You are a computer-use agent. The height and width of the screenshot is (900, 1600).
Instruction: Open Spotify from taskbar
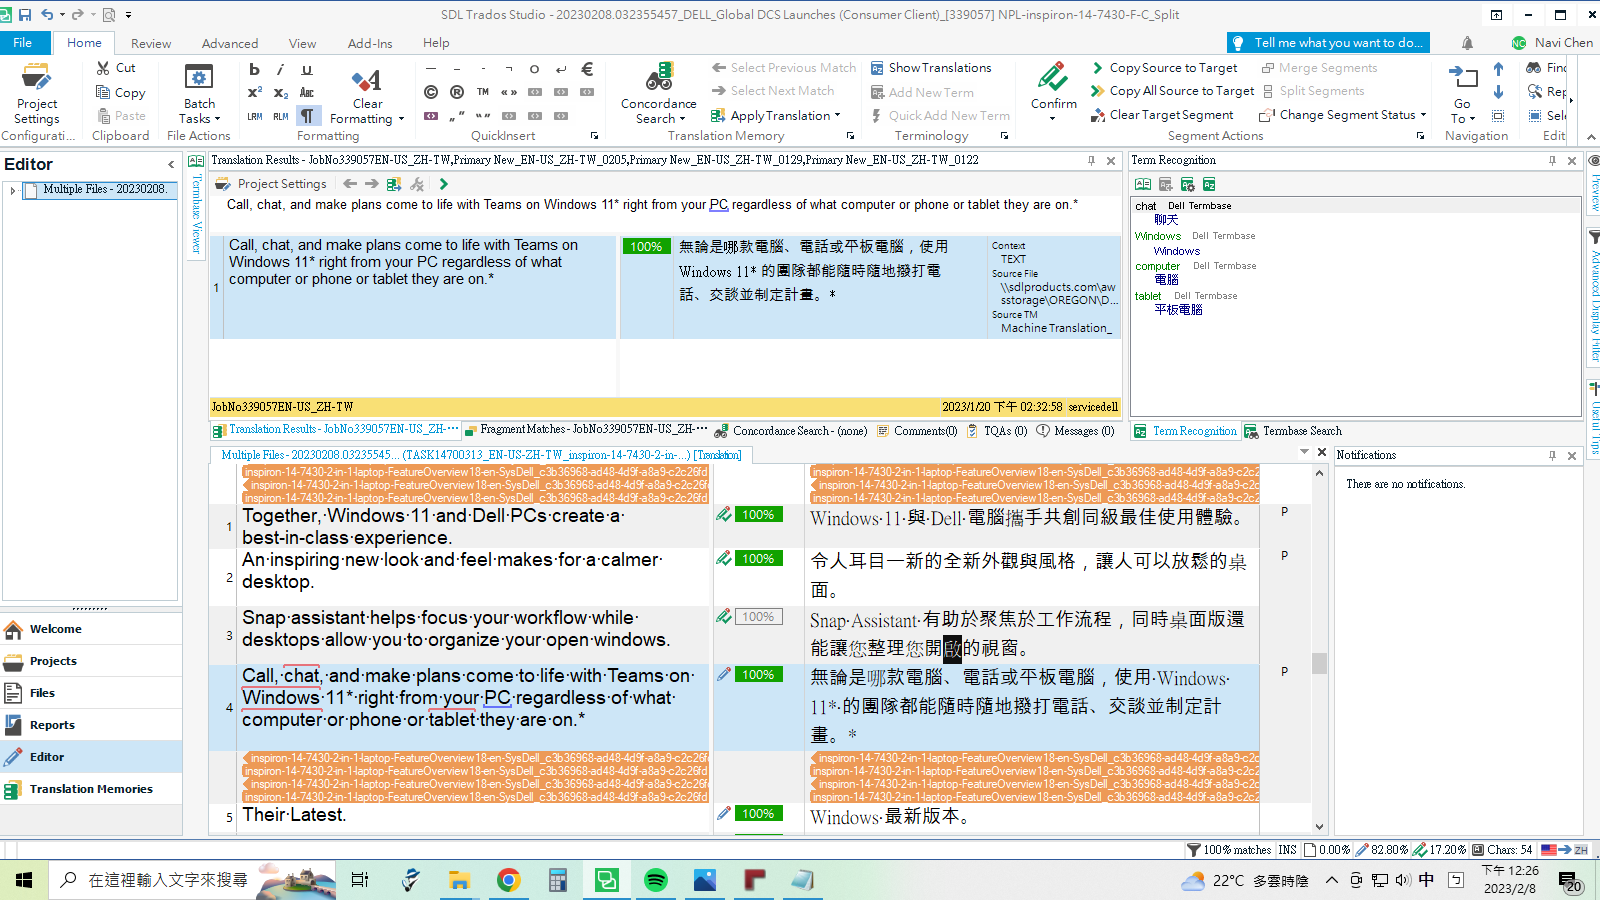point(656,880)
